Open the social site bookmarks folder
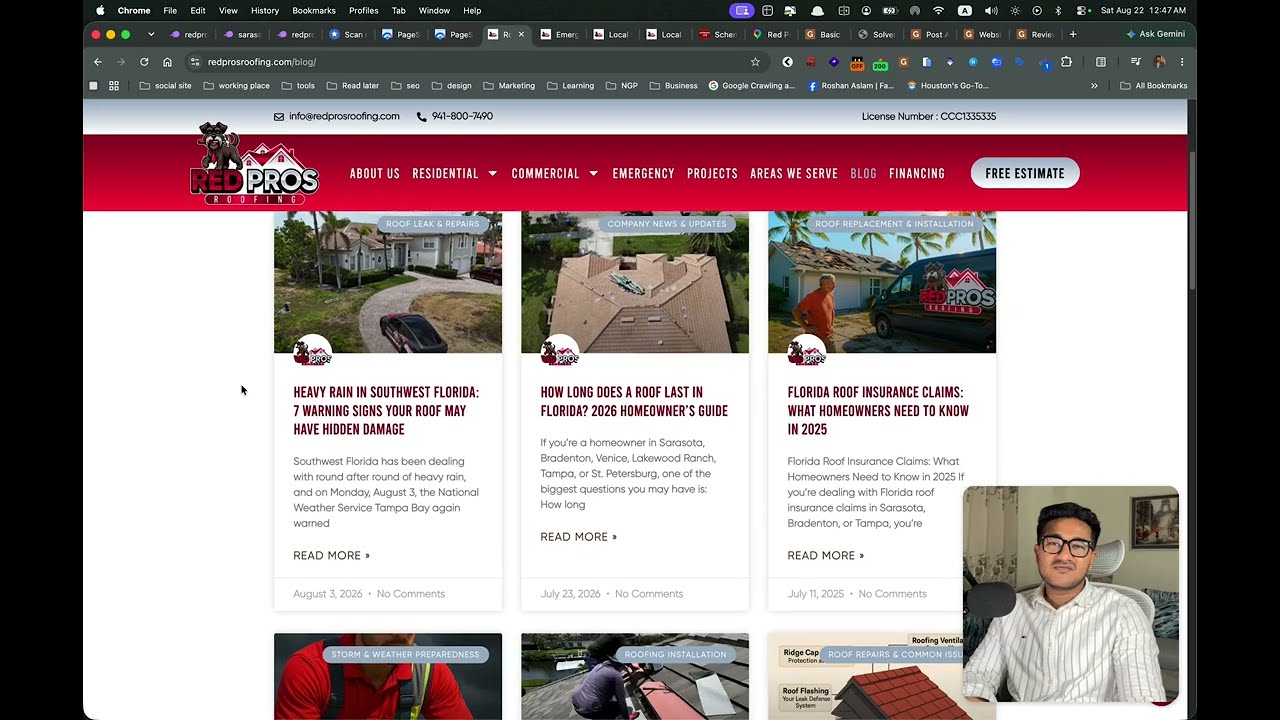This screenshot has width=1280, height=720. pyautogui.click(x=166, y=86)
